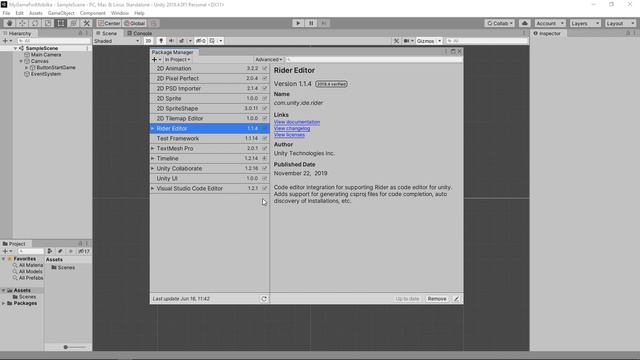Select the Scale tool
Screen dimensions: 640x360
pos(48,23)
